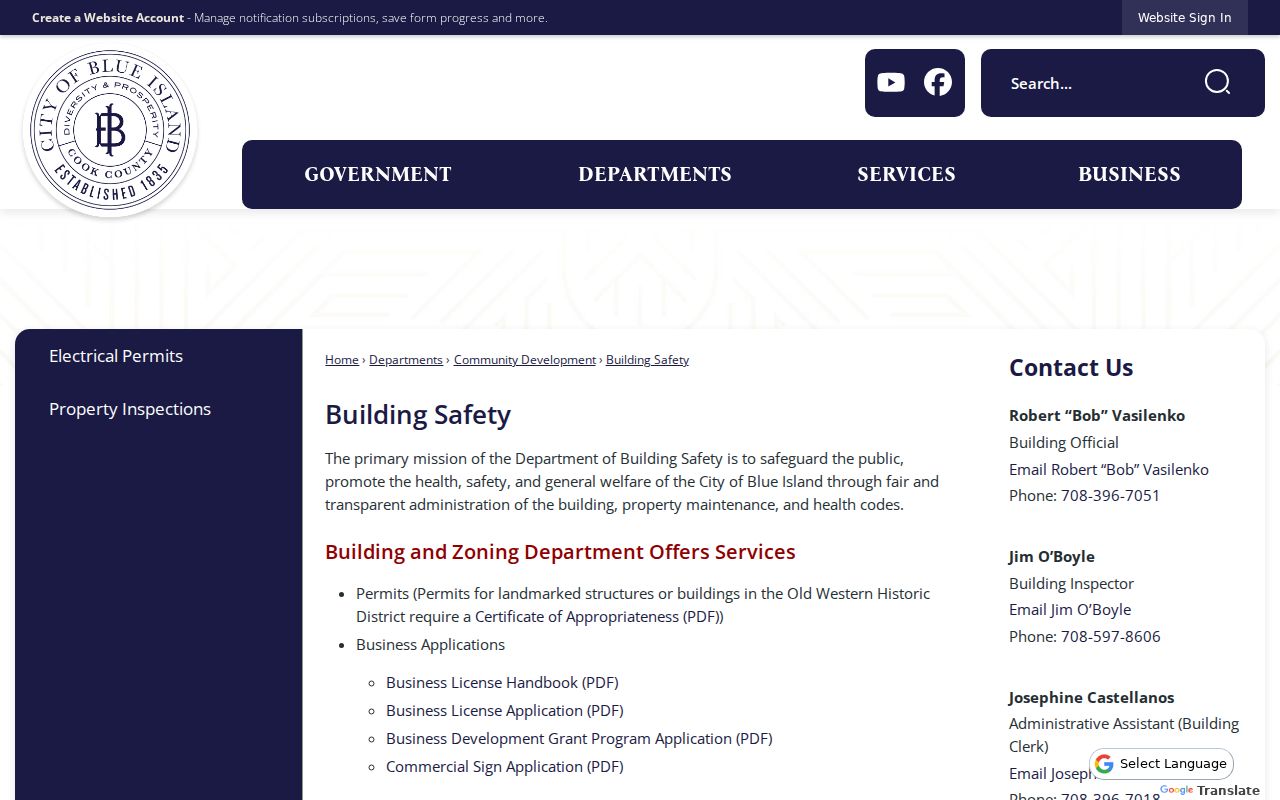
Task: Email Robert "Bob" Vasilenko
Action: click(x=1109, y=469)
